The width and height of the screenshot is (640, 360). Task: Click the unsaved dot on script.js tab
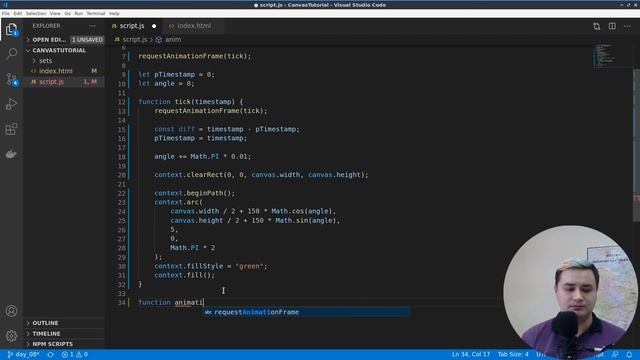coord(154,26)
